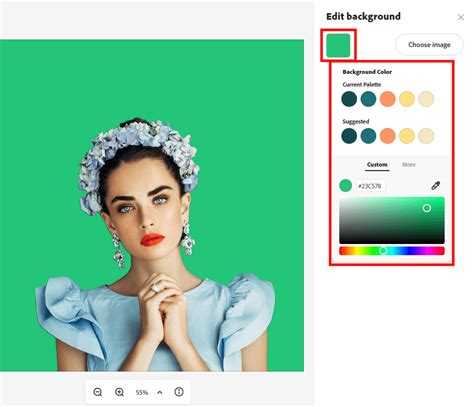474x407 pixels.
Task: Select cream swatch in Current Palette
Action: 426,99
